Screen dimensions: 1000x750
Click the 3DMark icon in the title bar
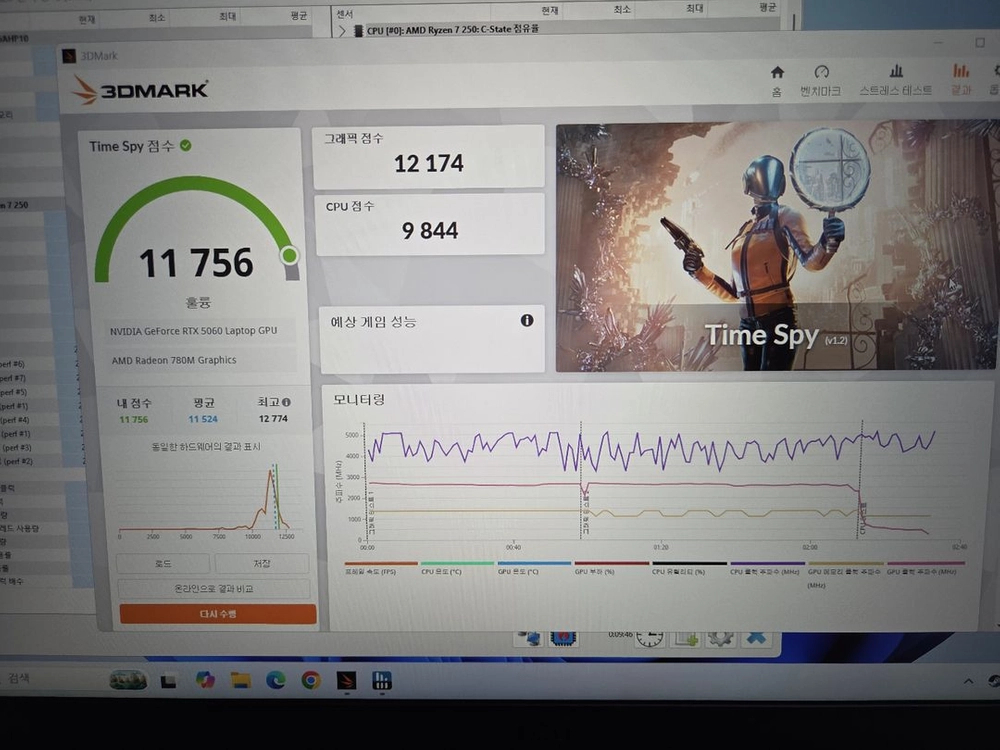tap(69, 55)
